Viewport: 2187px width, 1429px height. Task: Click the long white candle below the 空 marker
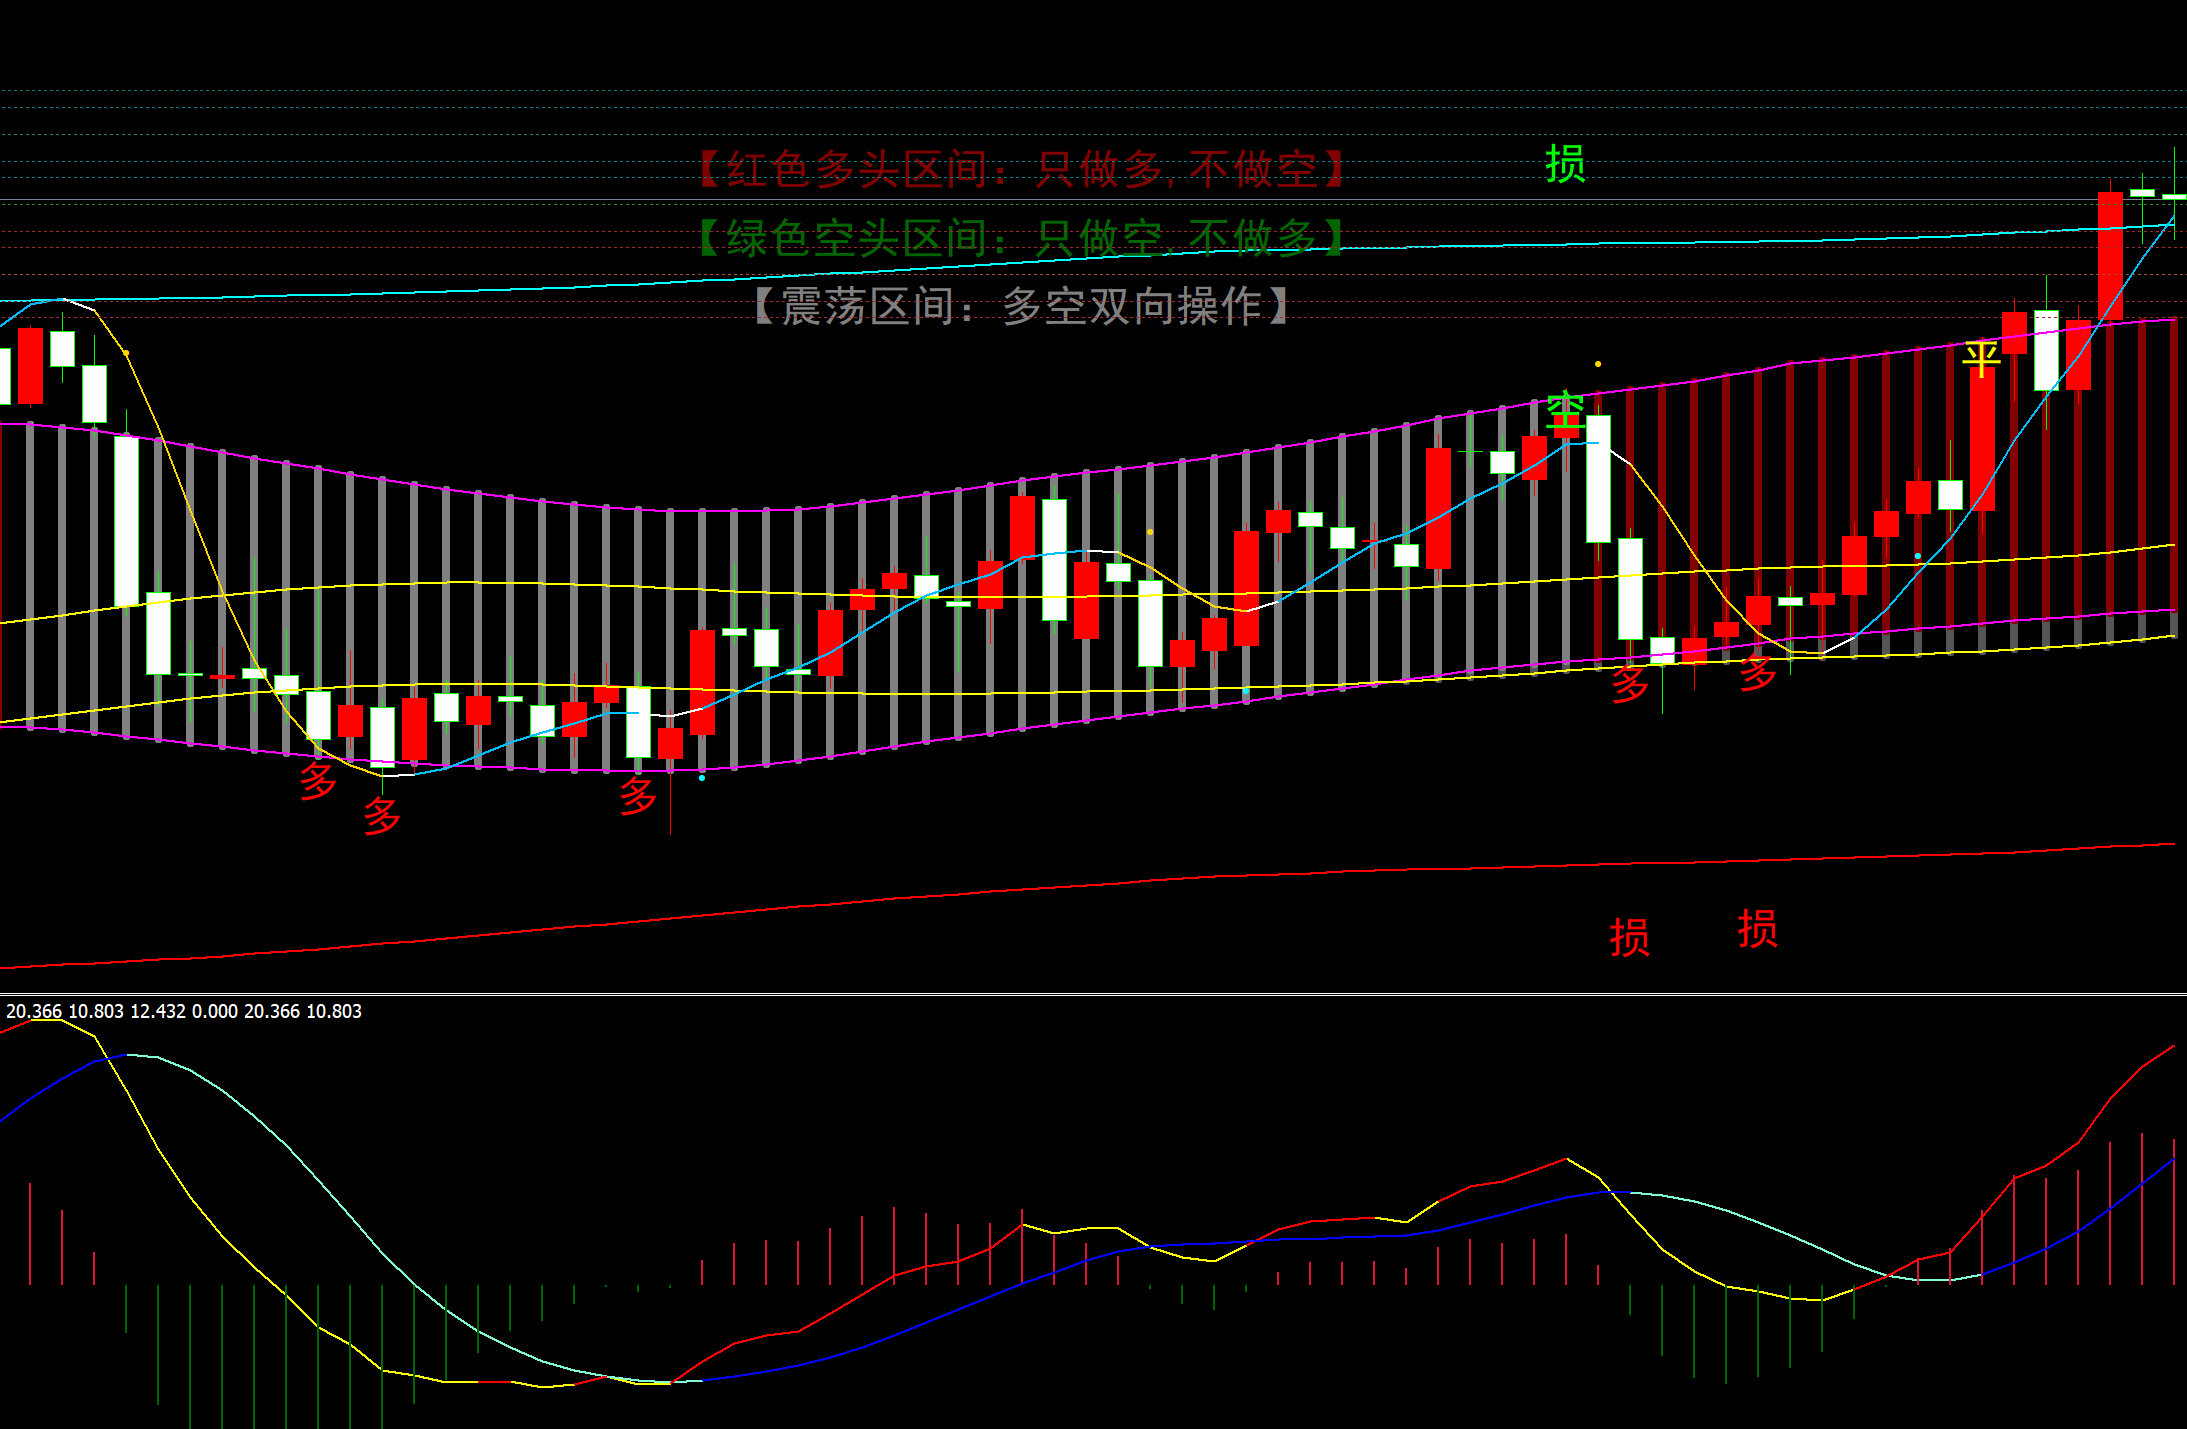(x=1598, y=479)
